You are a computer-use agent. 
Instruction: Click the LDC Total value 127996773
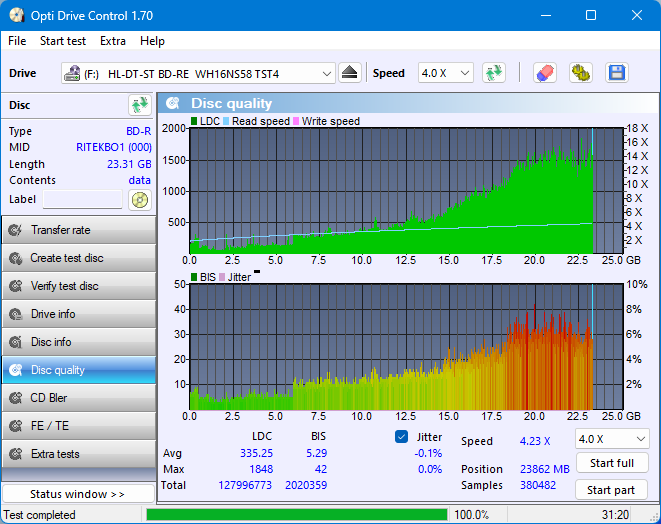pyautogui.click(x=245, y=485)
